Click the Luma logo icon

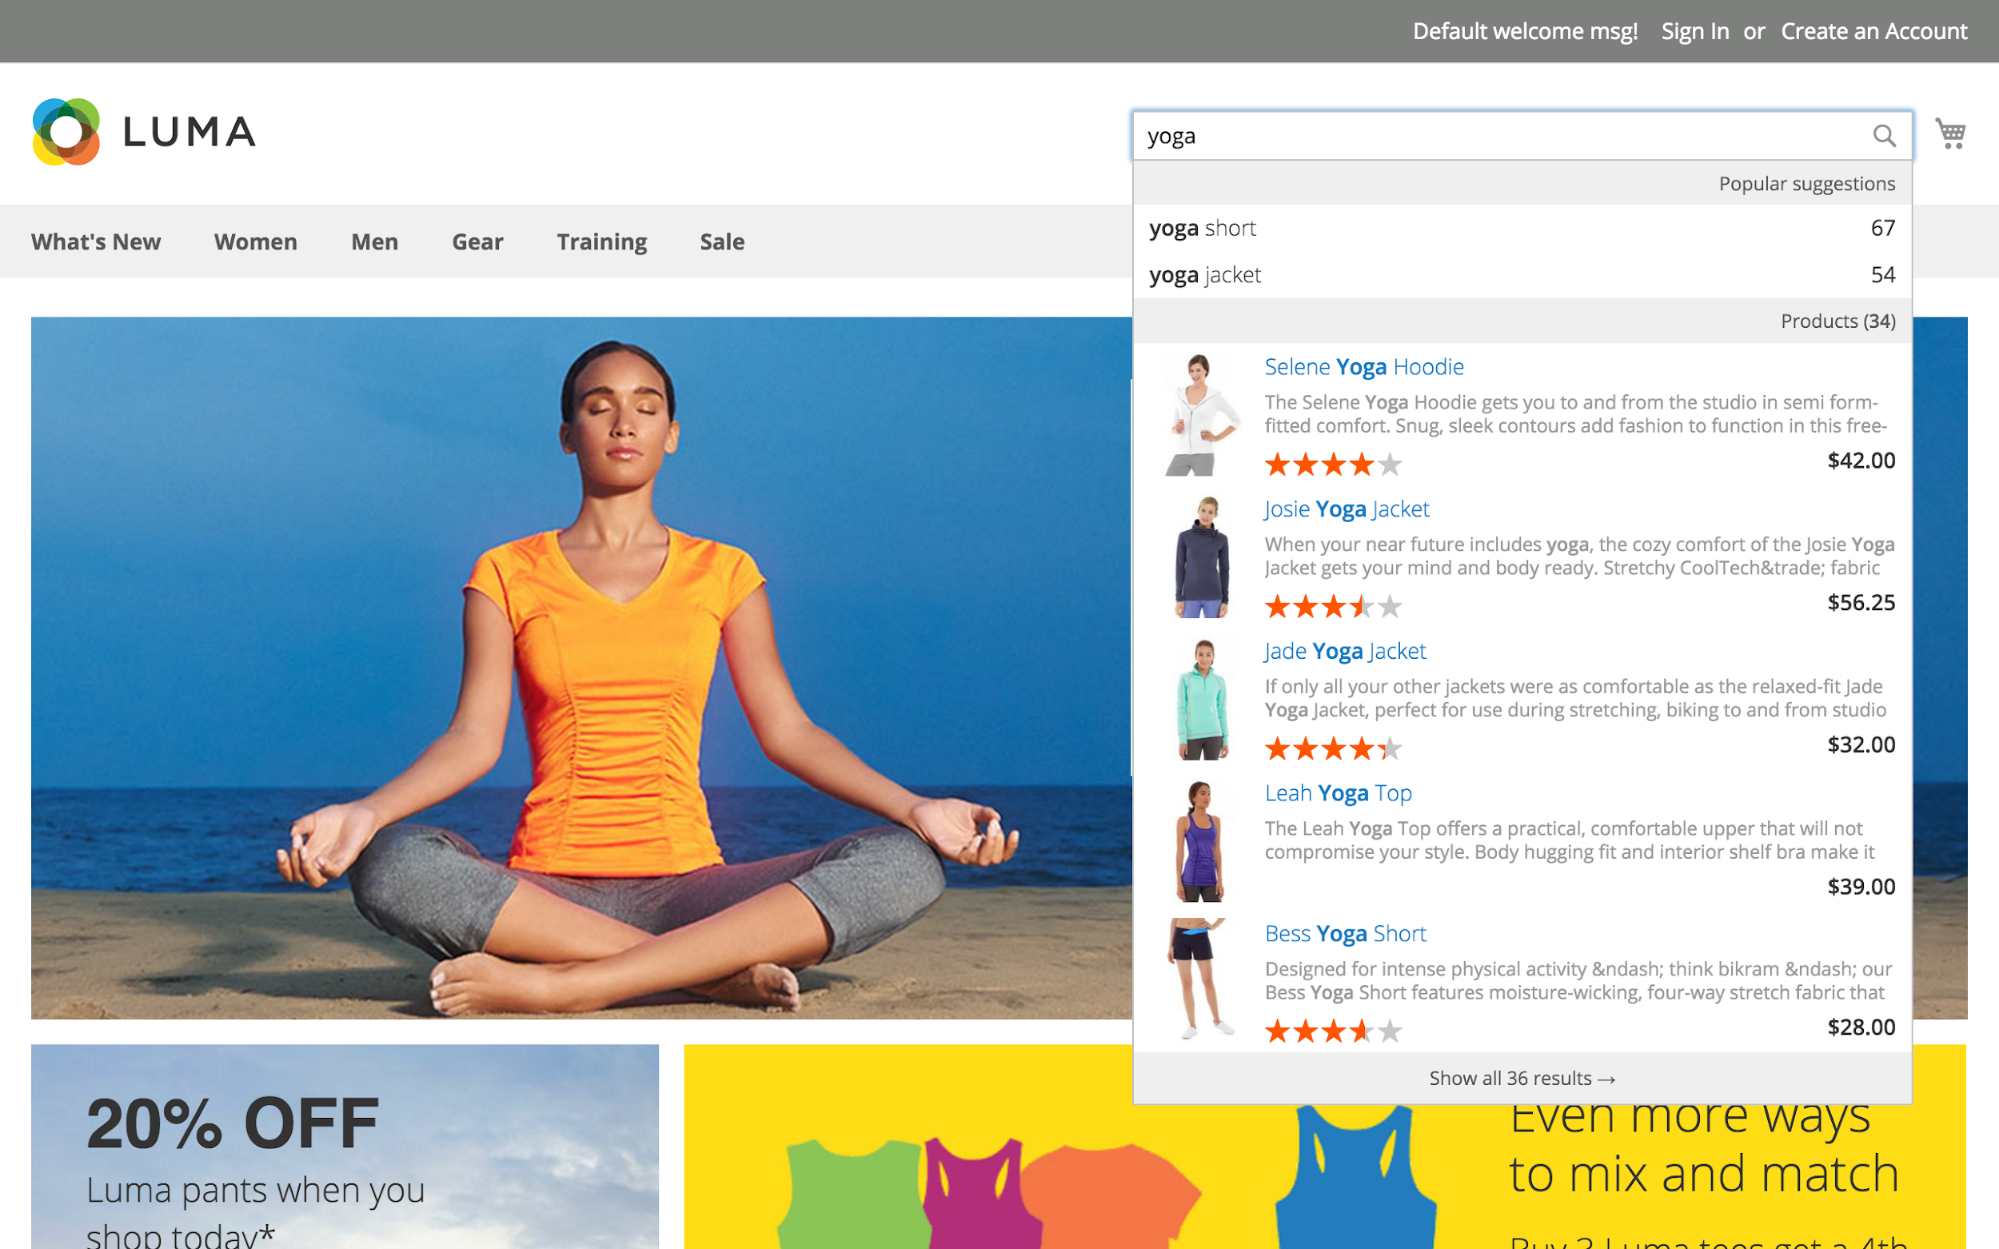(63, 134)
